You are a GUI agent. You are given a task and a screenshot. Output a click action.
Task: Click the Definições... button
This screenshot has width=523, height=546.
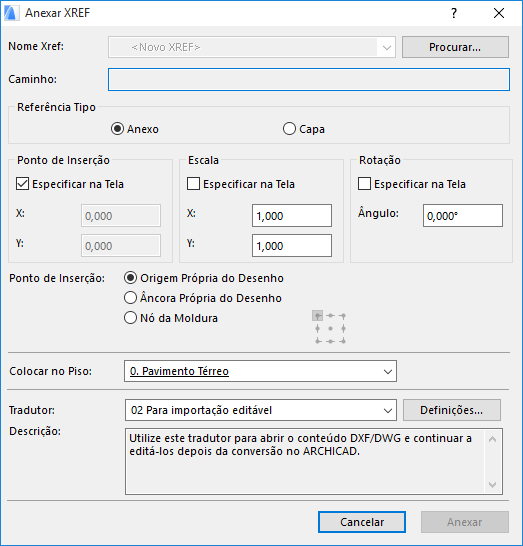pos(452,410)
